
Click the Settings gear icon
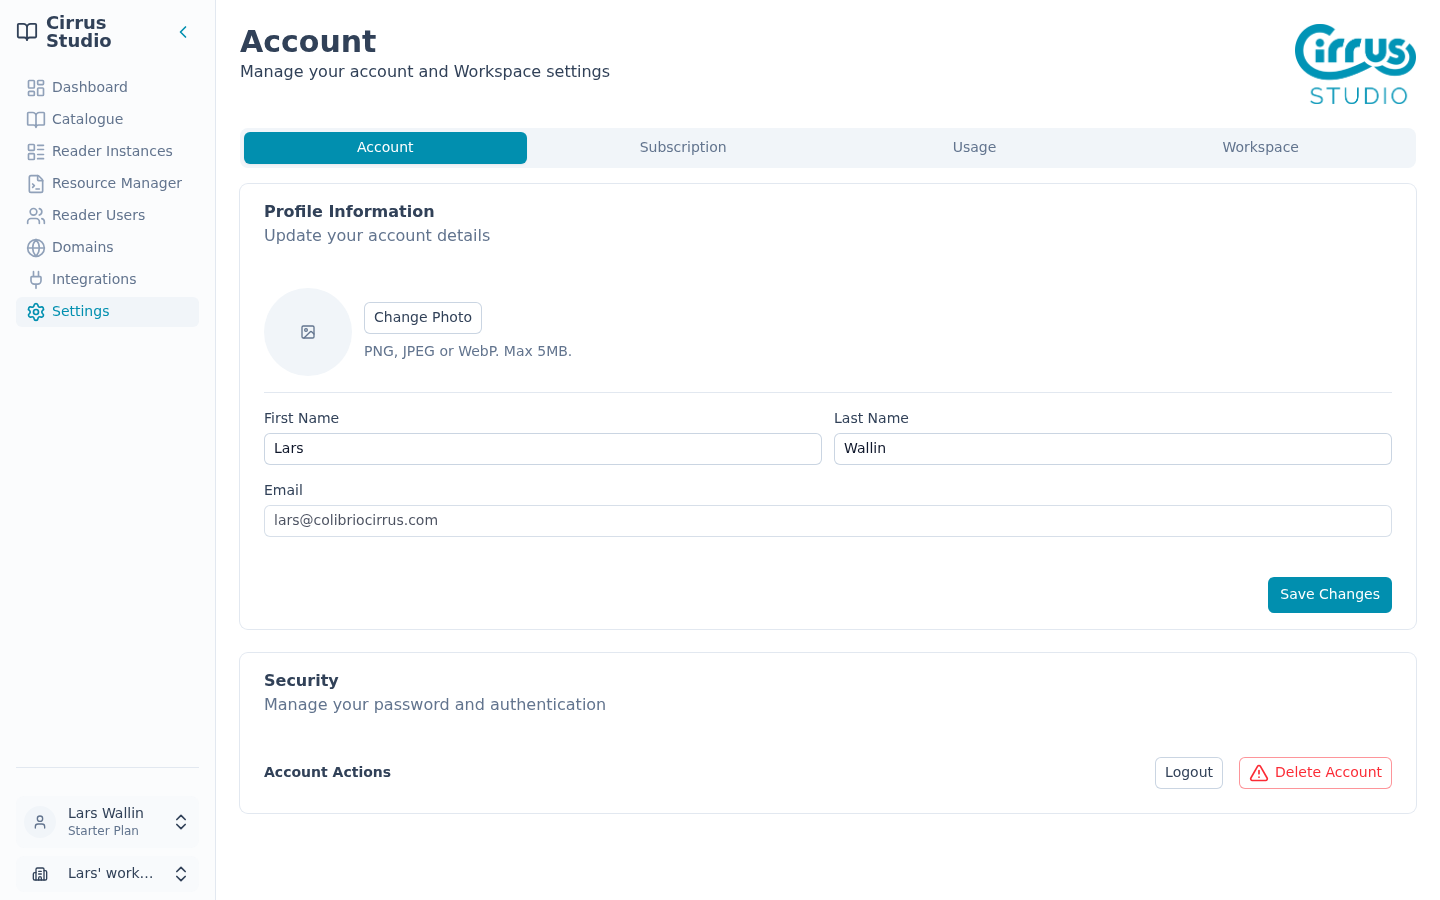pyautogui.click(x=36, y=312)
